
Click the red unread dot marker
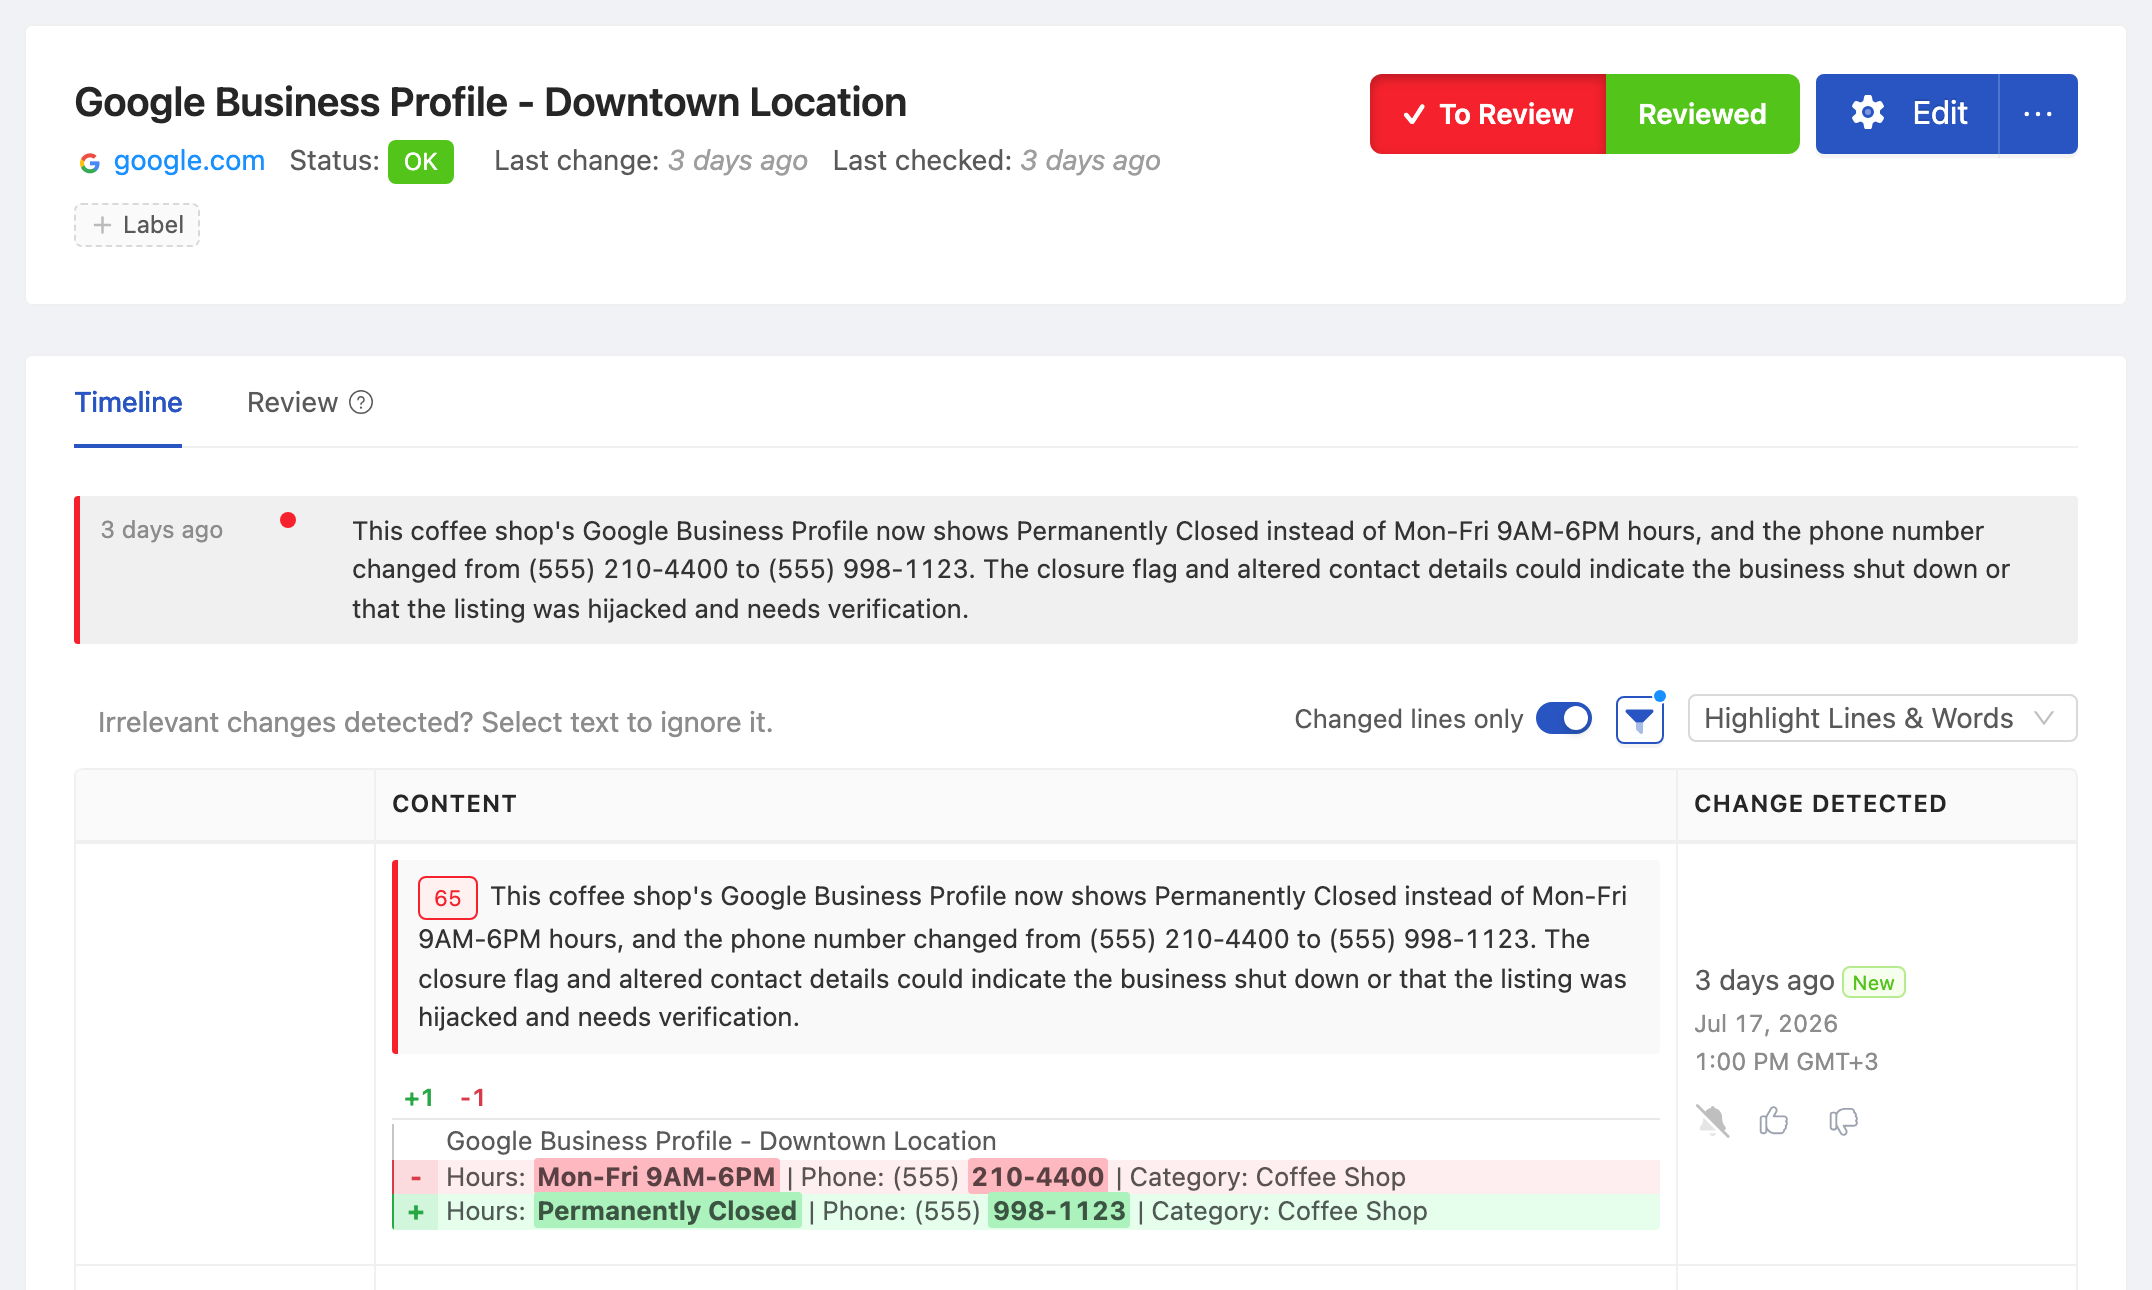coord(288,520)
